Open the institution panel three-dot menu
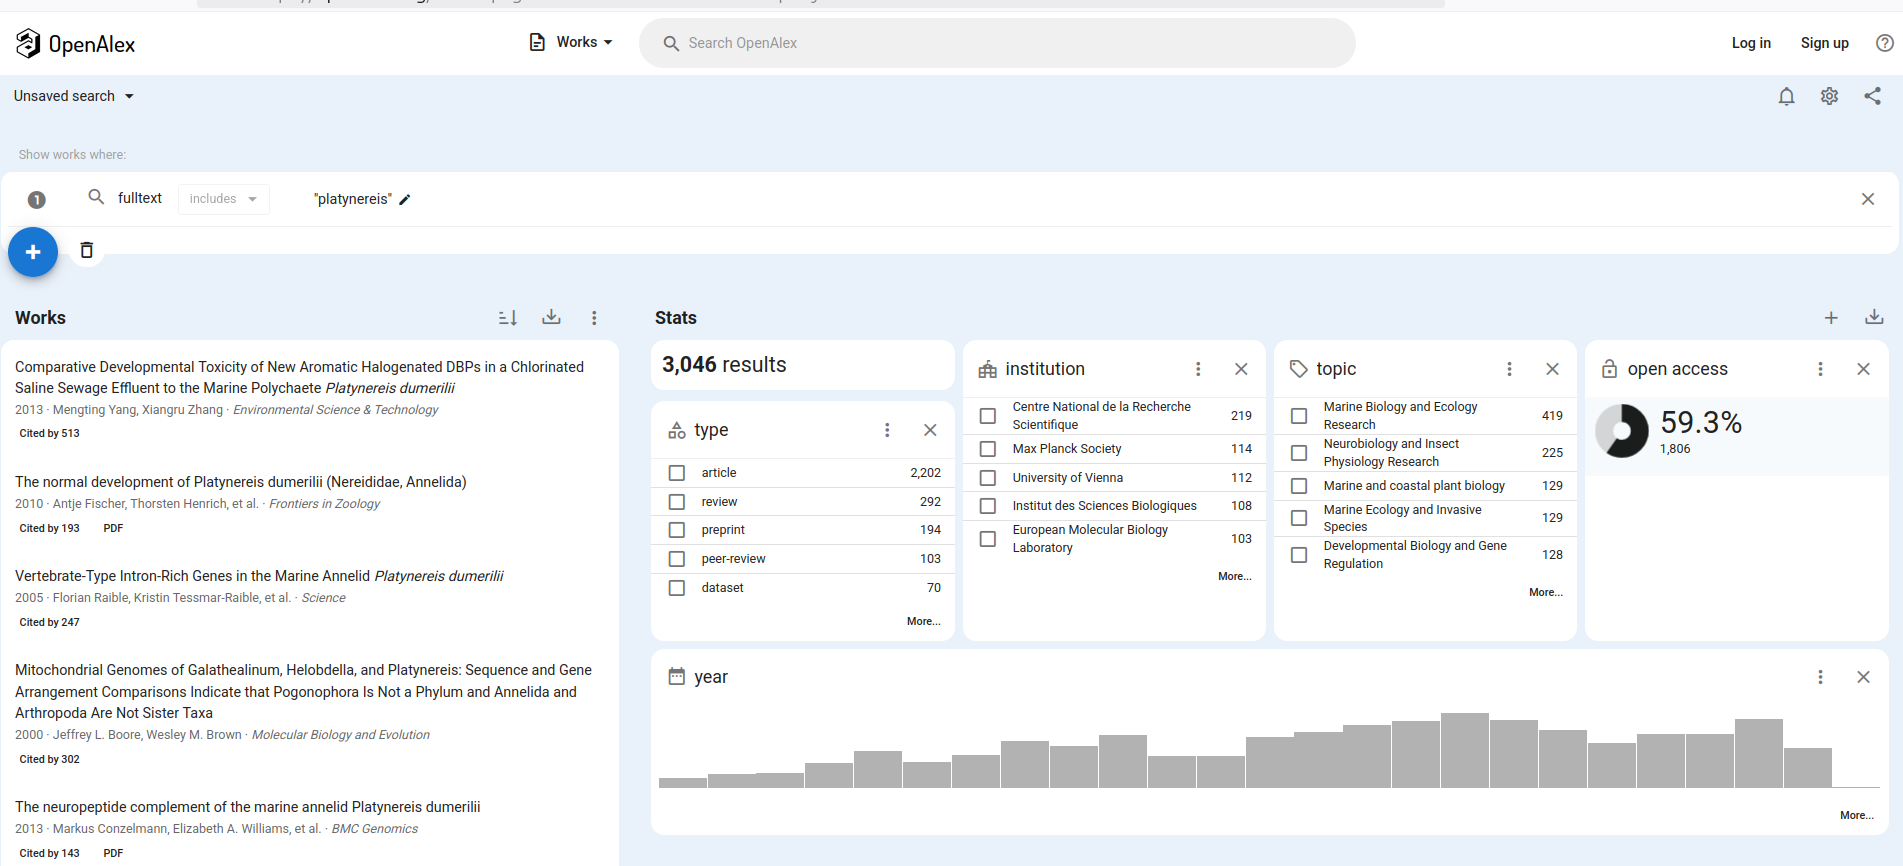 [x=1198, y=369]
